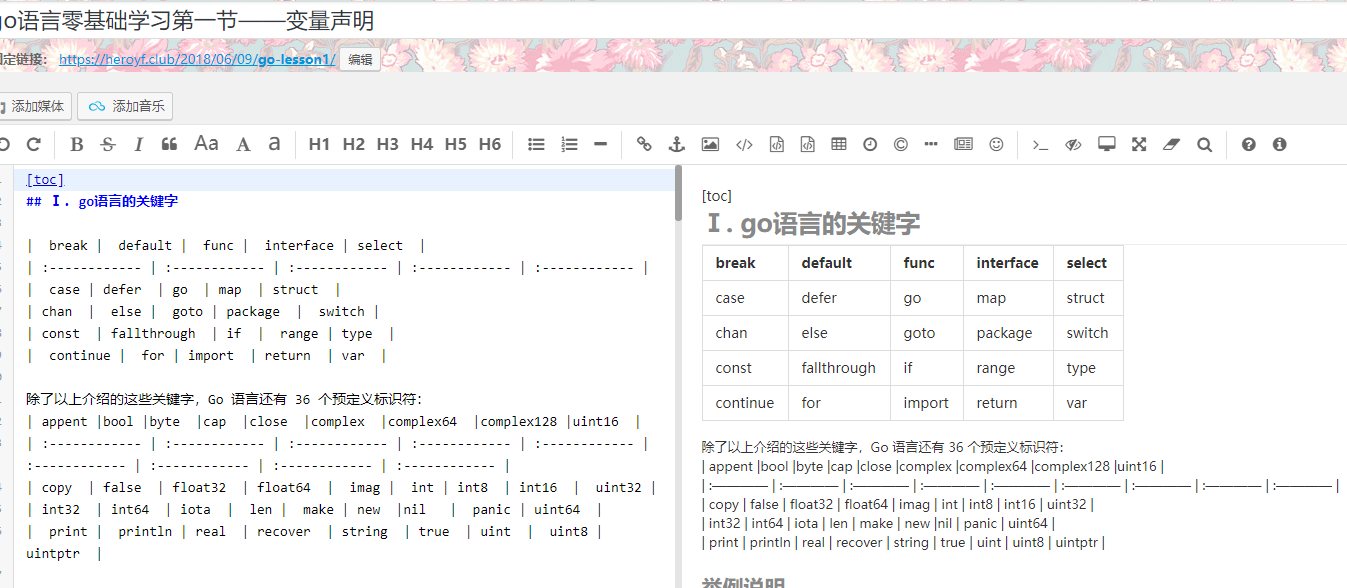Insert an H6 heading
The height and width of the screenshot is (588, 1347).
pyautogui.click(x=489, y=144)
